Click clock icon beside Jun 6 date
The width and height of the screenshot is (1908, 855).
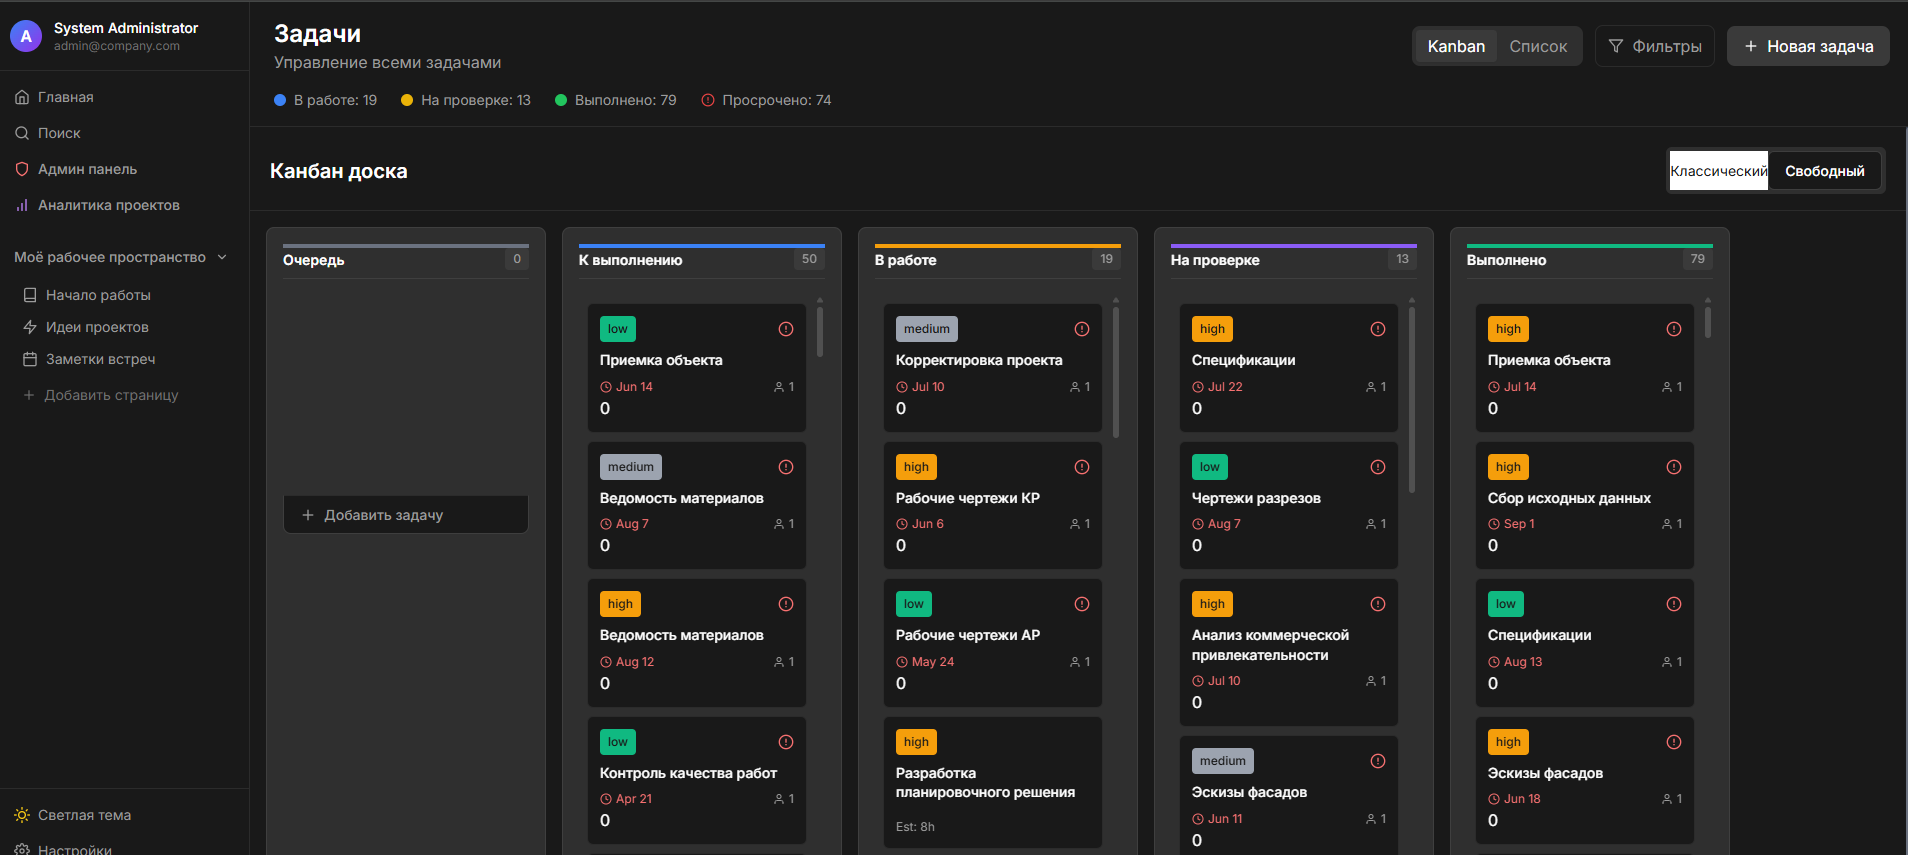tap(902, 524)
